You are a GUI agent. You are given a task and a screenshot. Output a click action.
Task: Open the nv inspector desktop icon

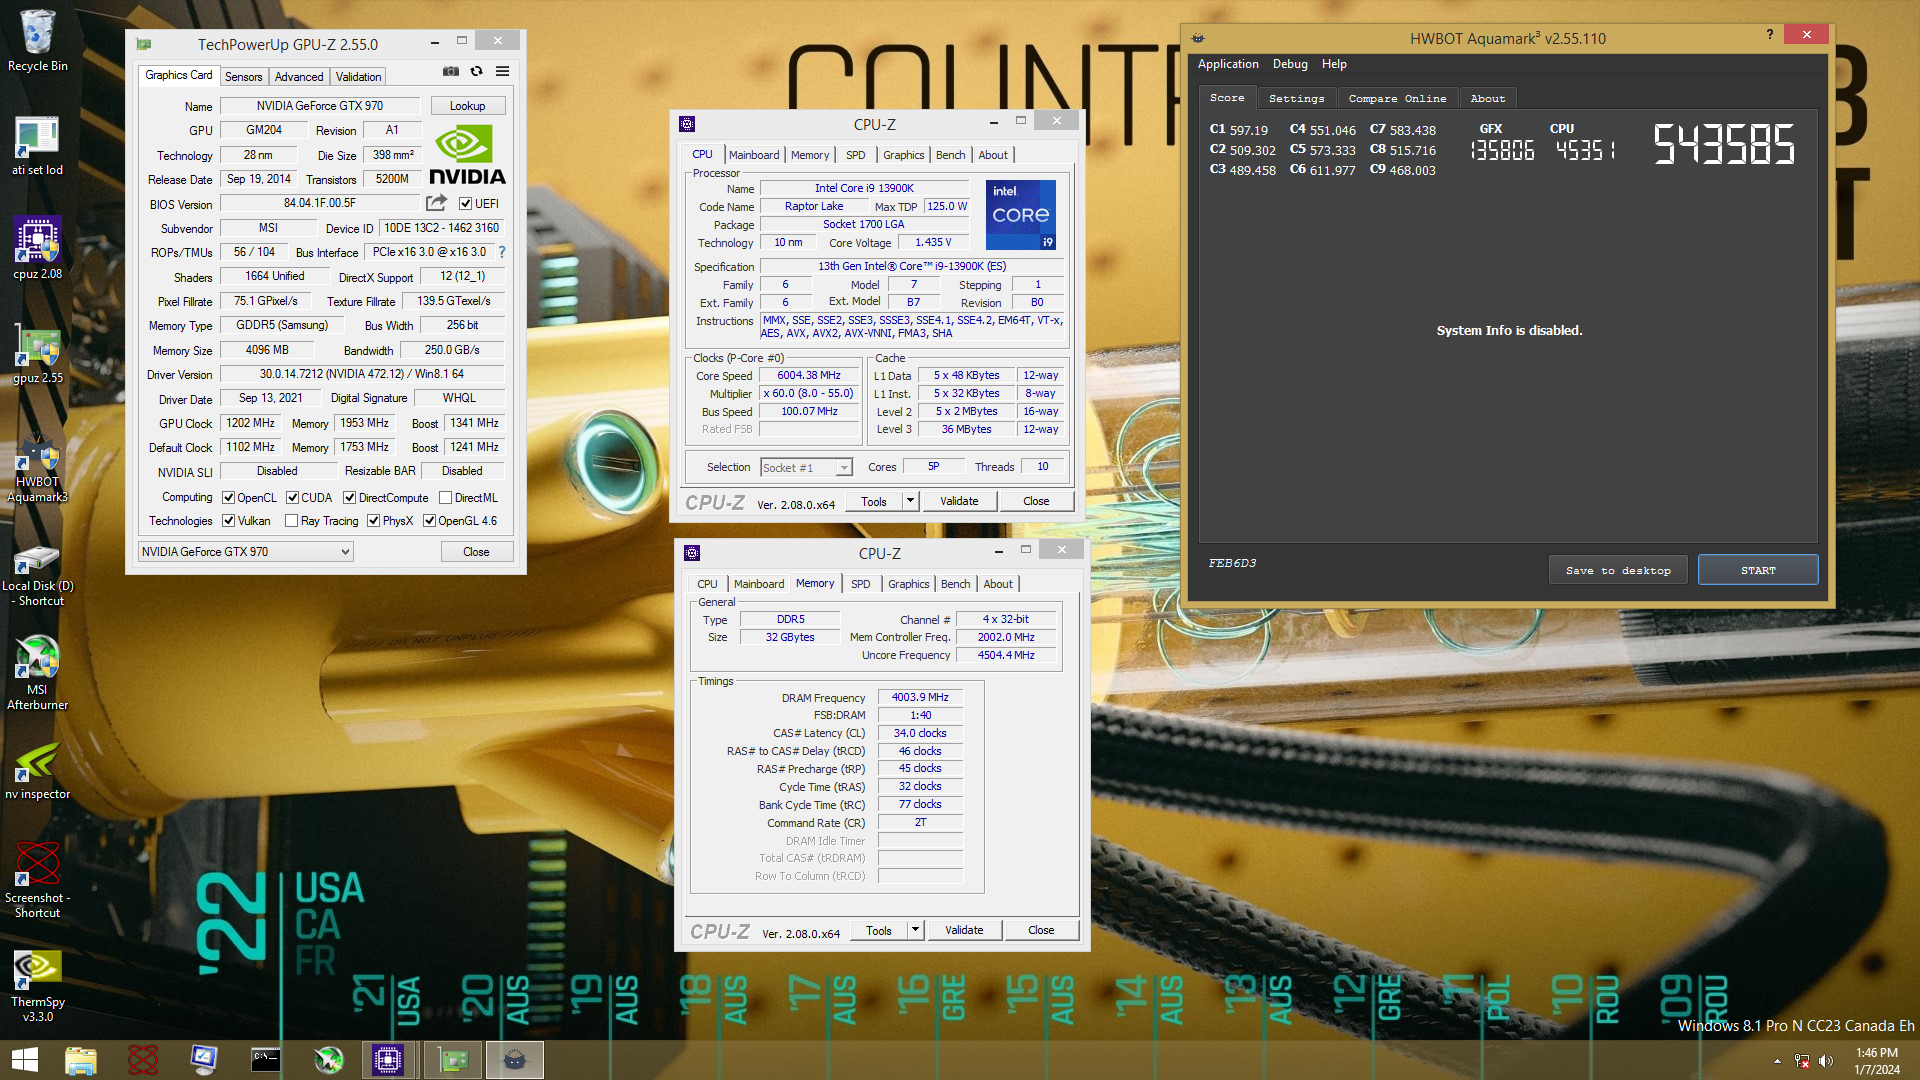(x=37, y=771)
